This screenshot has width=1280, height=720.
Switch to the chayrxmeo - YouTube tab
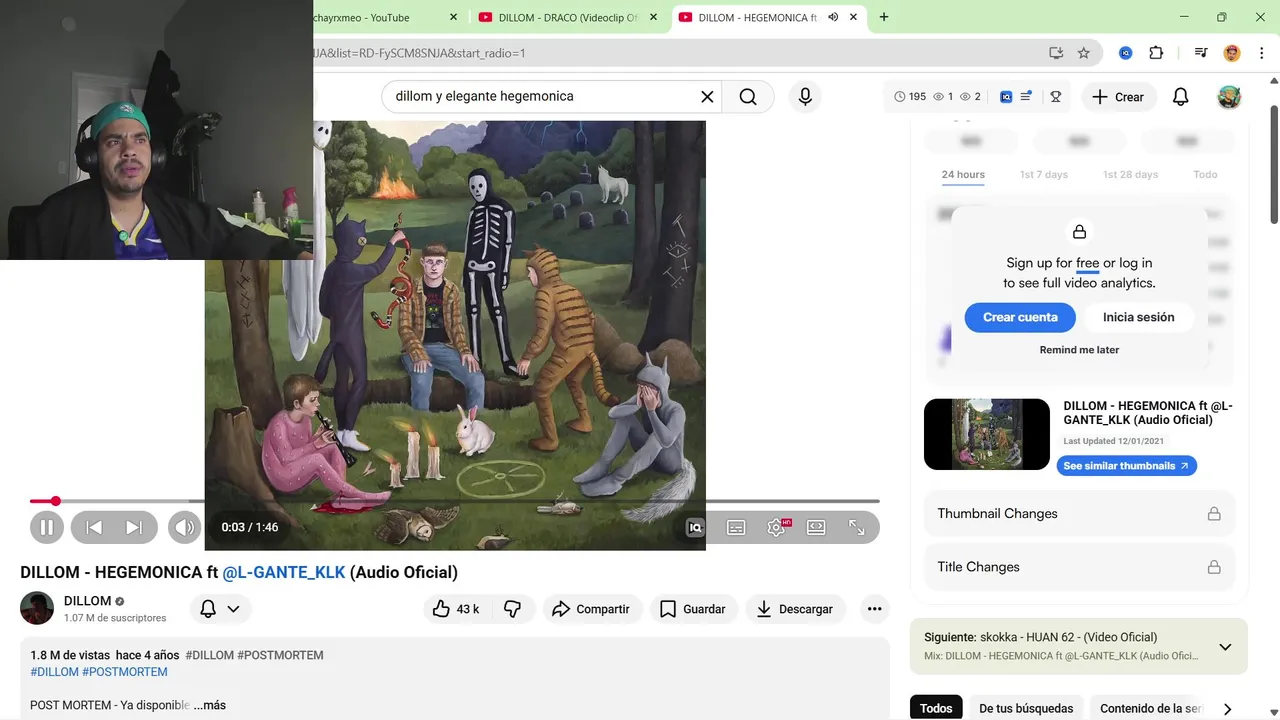point(361,18)
